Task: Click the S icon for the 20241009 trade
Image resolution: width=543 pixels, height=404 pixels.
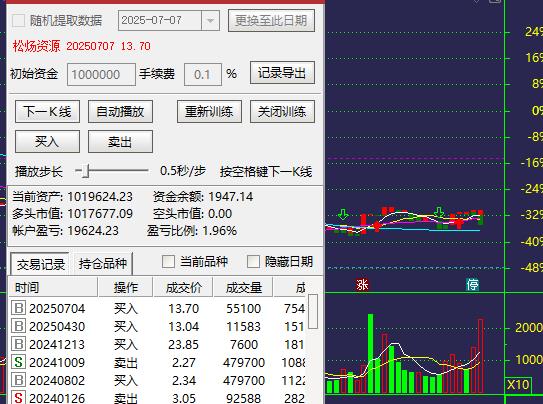Action: pyautogui.click(x=18, y=362)
